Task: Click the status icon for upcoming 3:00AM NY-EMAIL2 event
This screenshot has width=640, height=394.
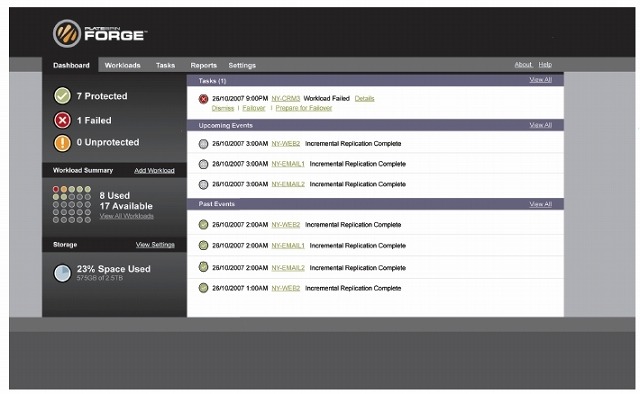Action: coord(203,185)
